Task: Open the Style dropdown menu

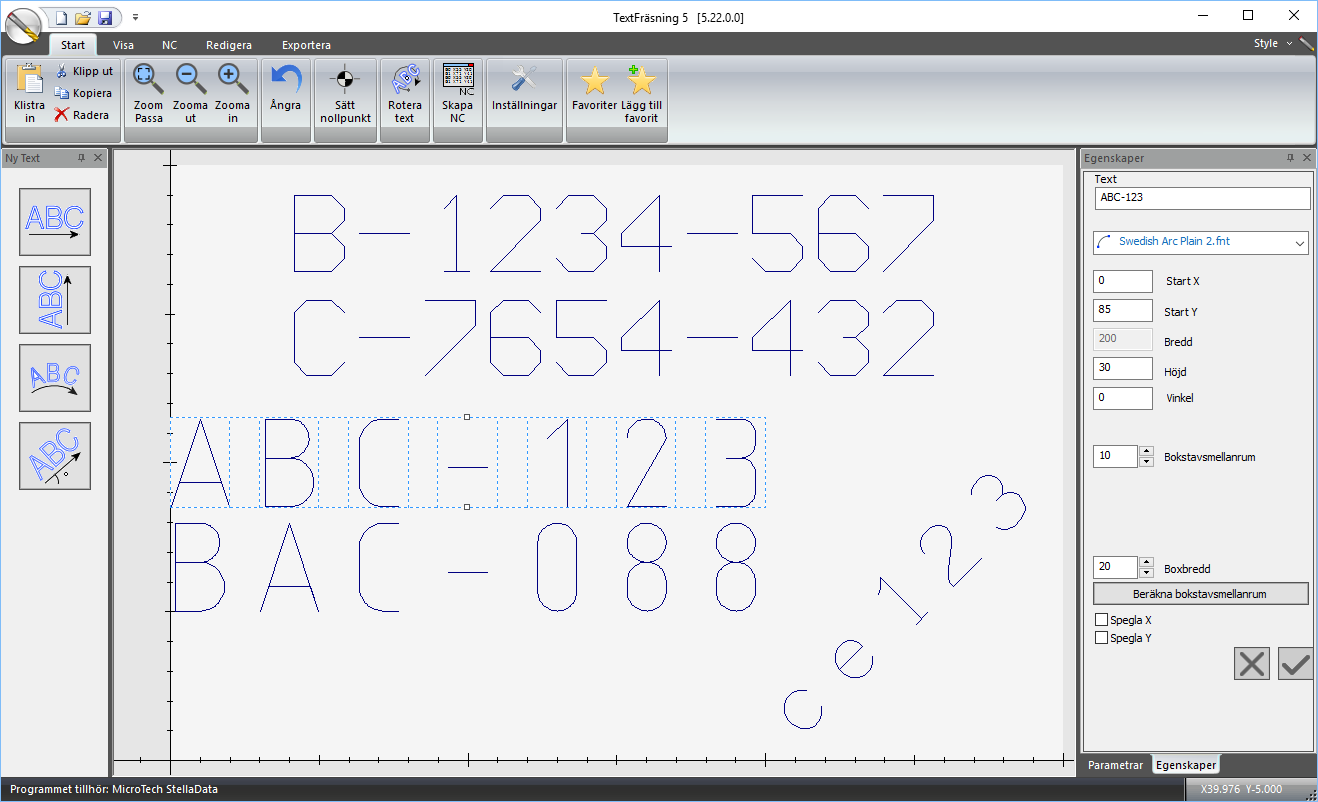Action: [x=1272, y=44]
